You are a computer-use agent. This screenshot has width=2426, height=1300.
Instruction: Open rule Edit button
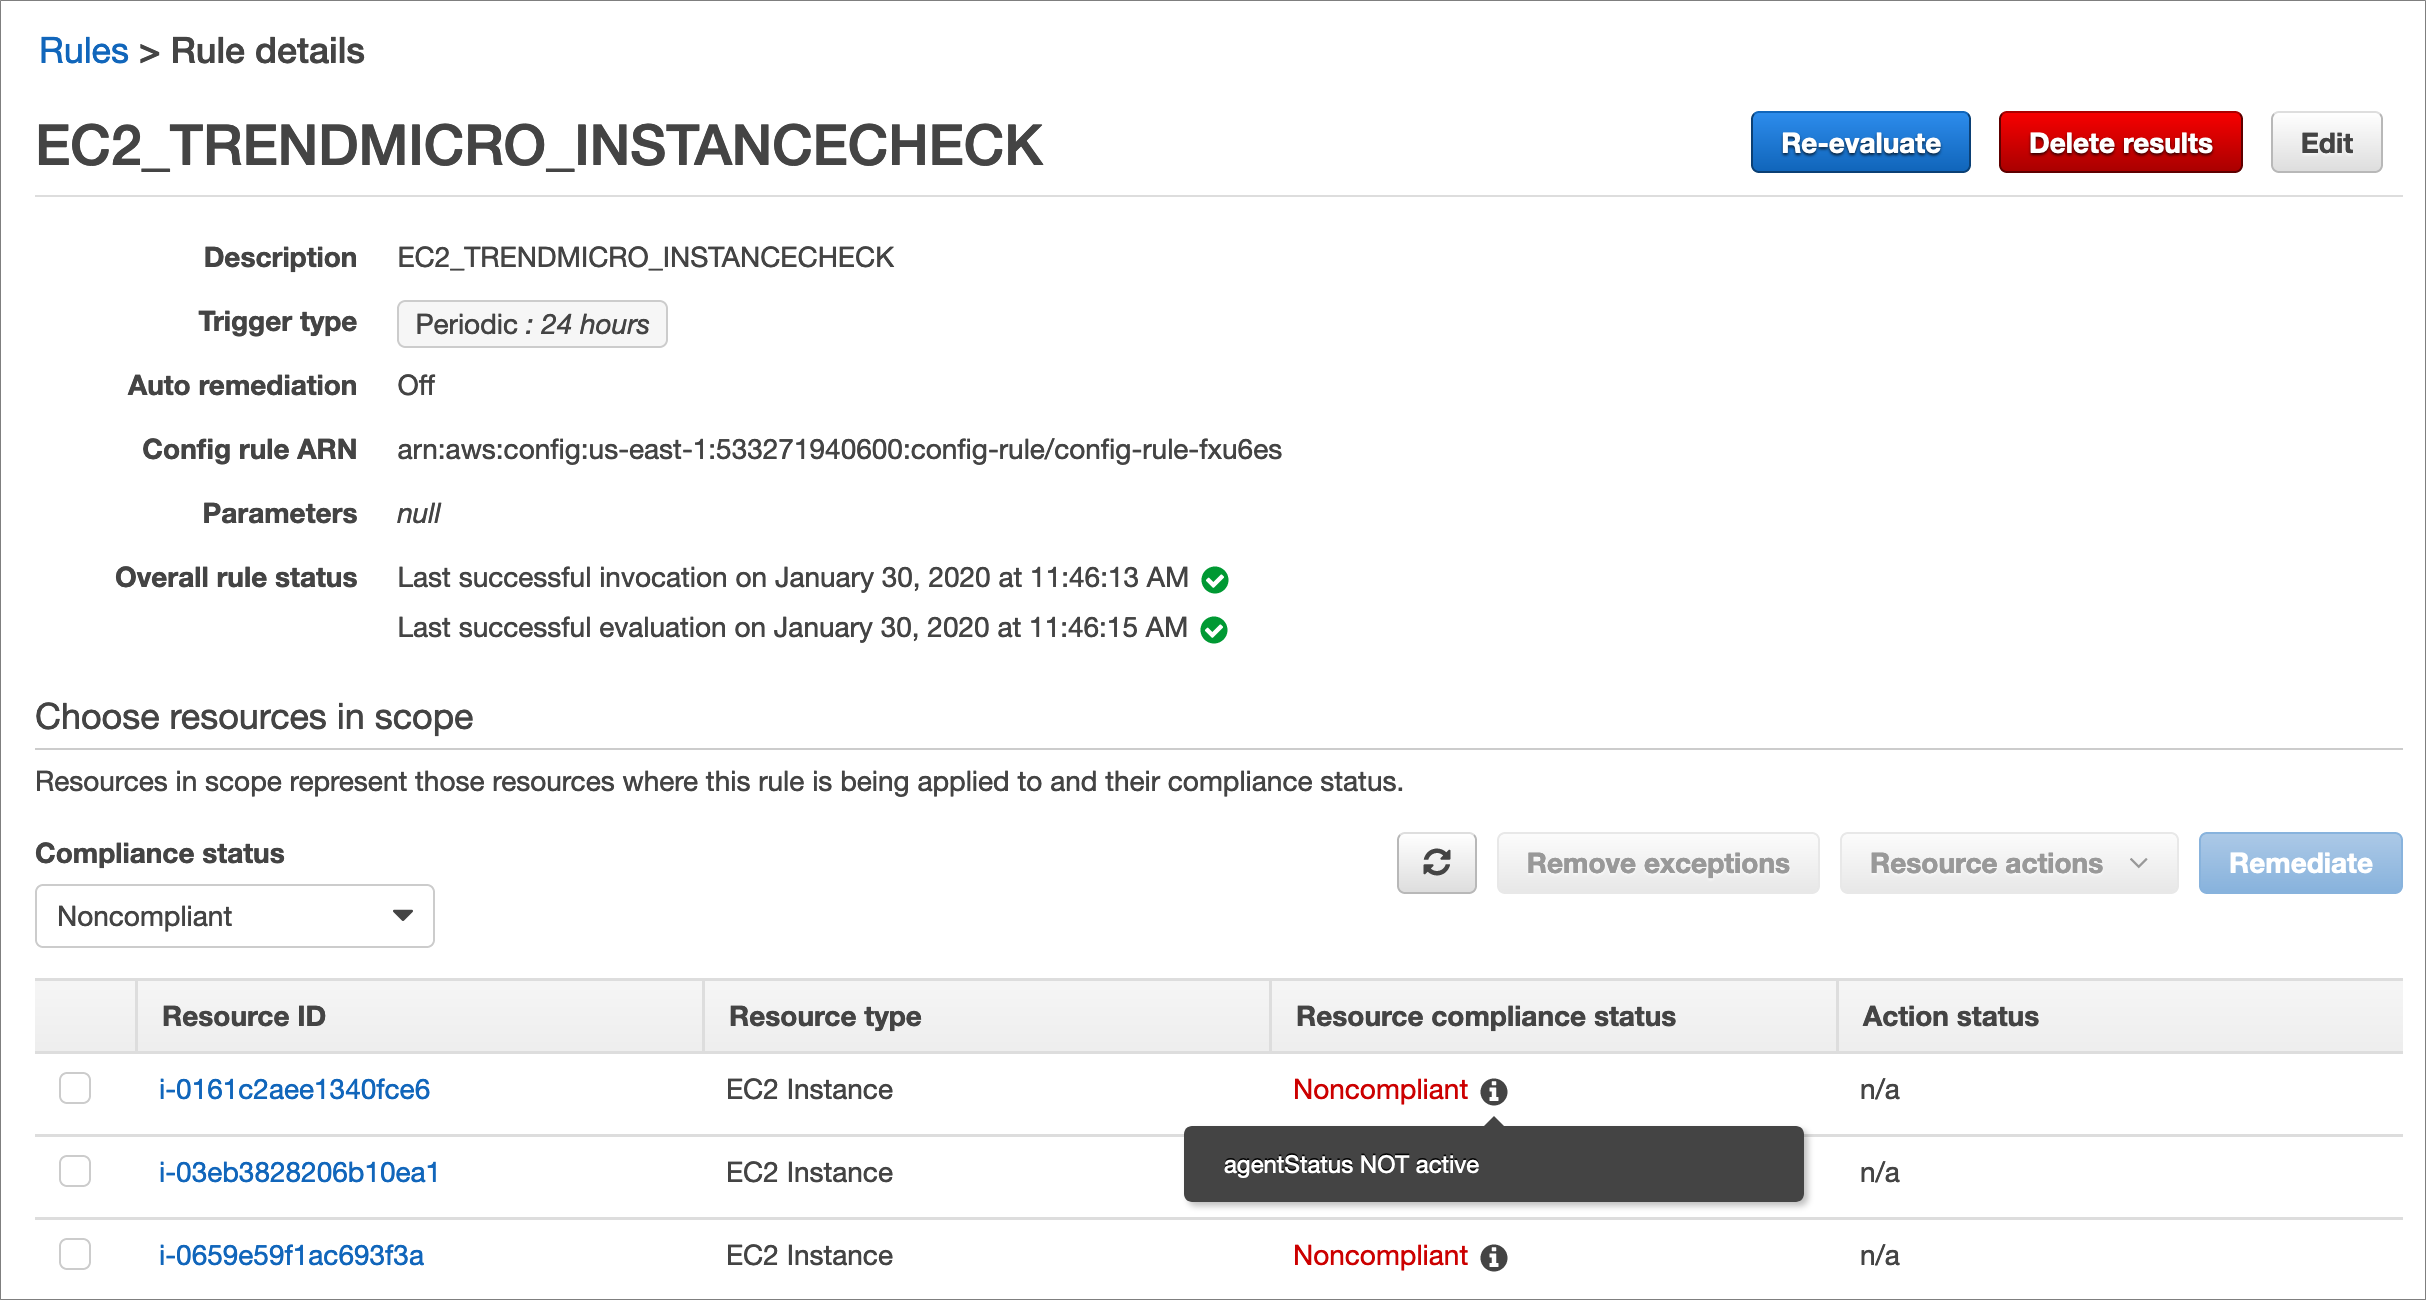(2325, 143)
